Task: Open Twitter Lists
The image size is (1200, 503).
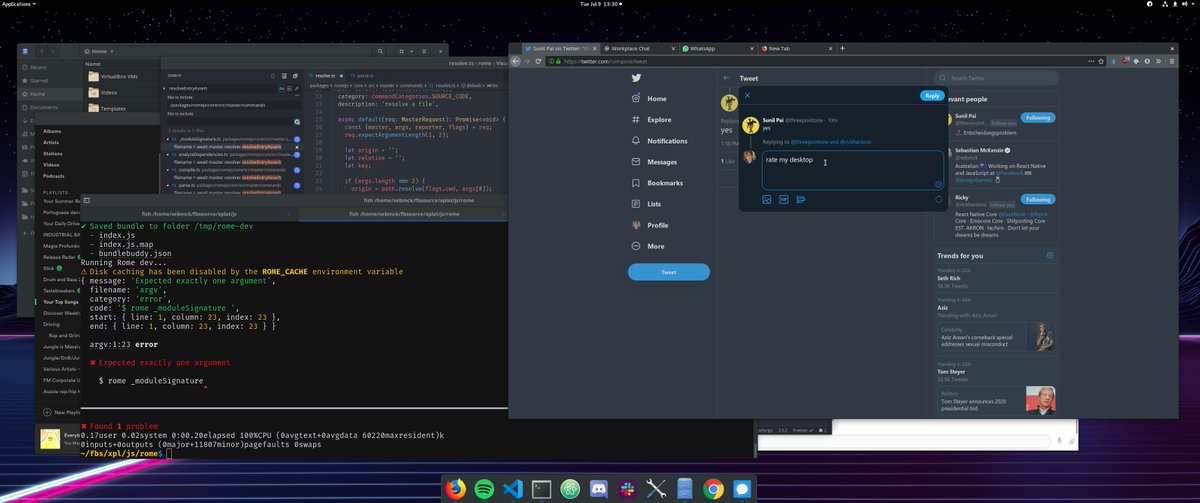Action: [647, 204]
